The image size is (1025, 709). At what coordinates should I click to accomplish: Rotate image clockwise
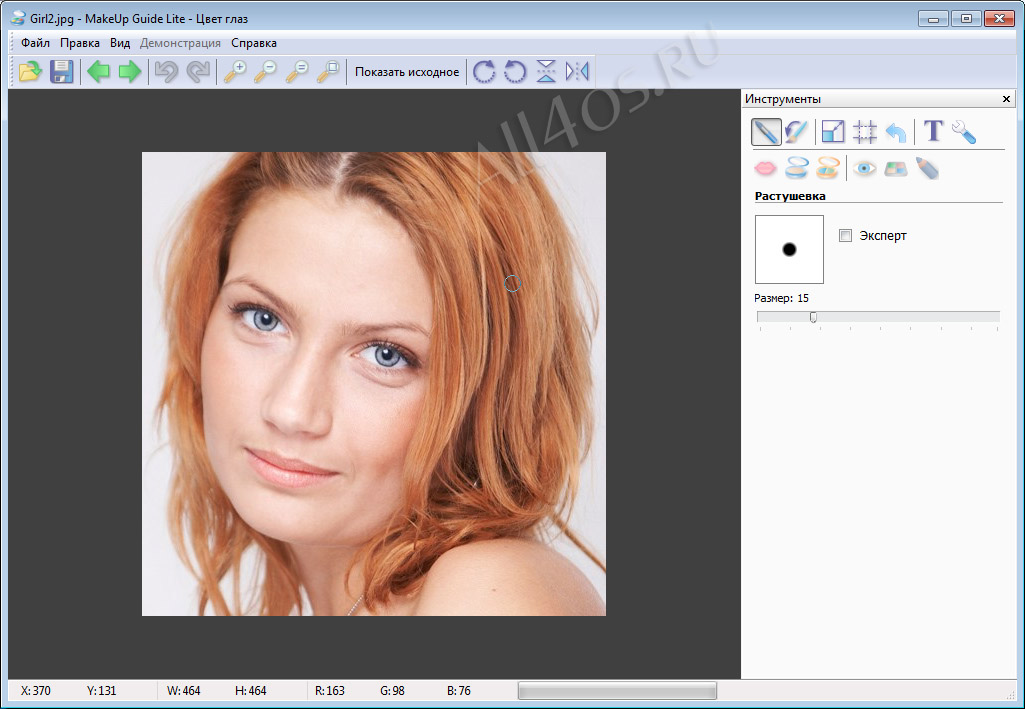[484, 71]
